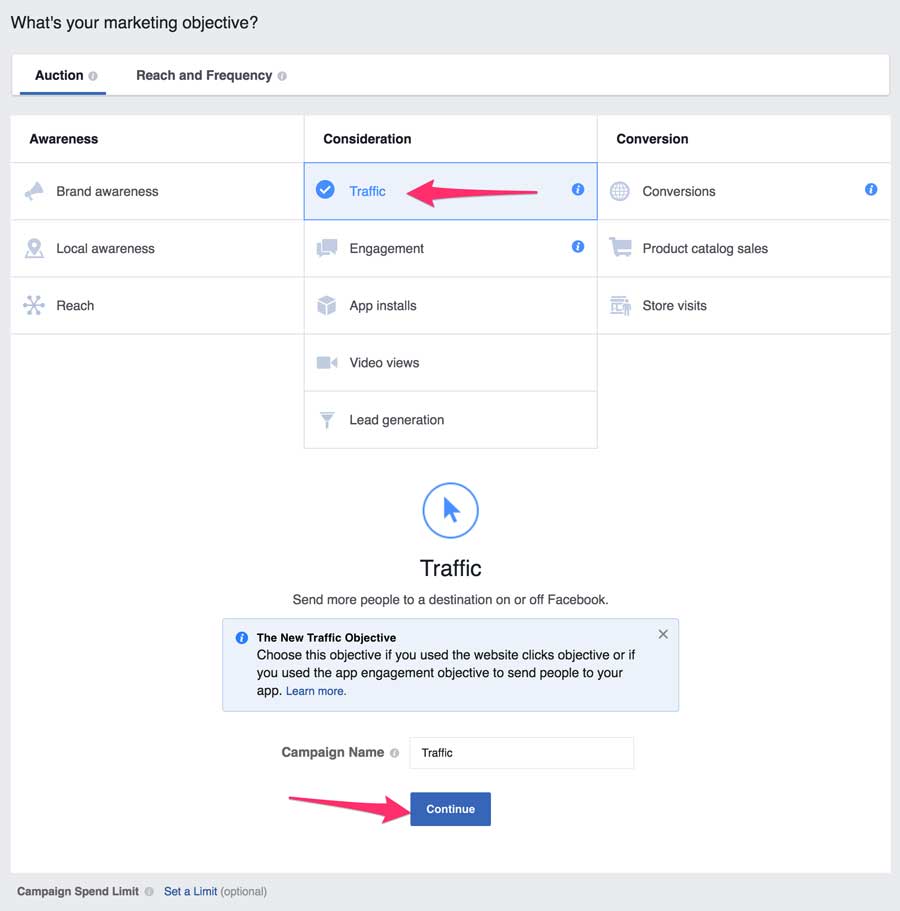
Task: Select the Reach objective
Action: tap(157, 306)
